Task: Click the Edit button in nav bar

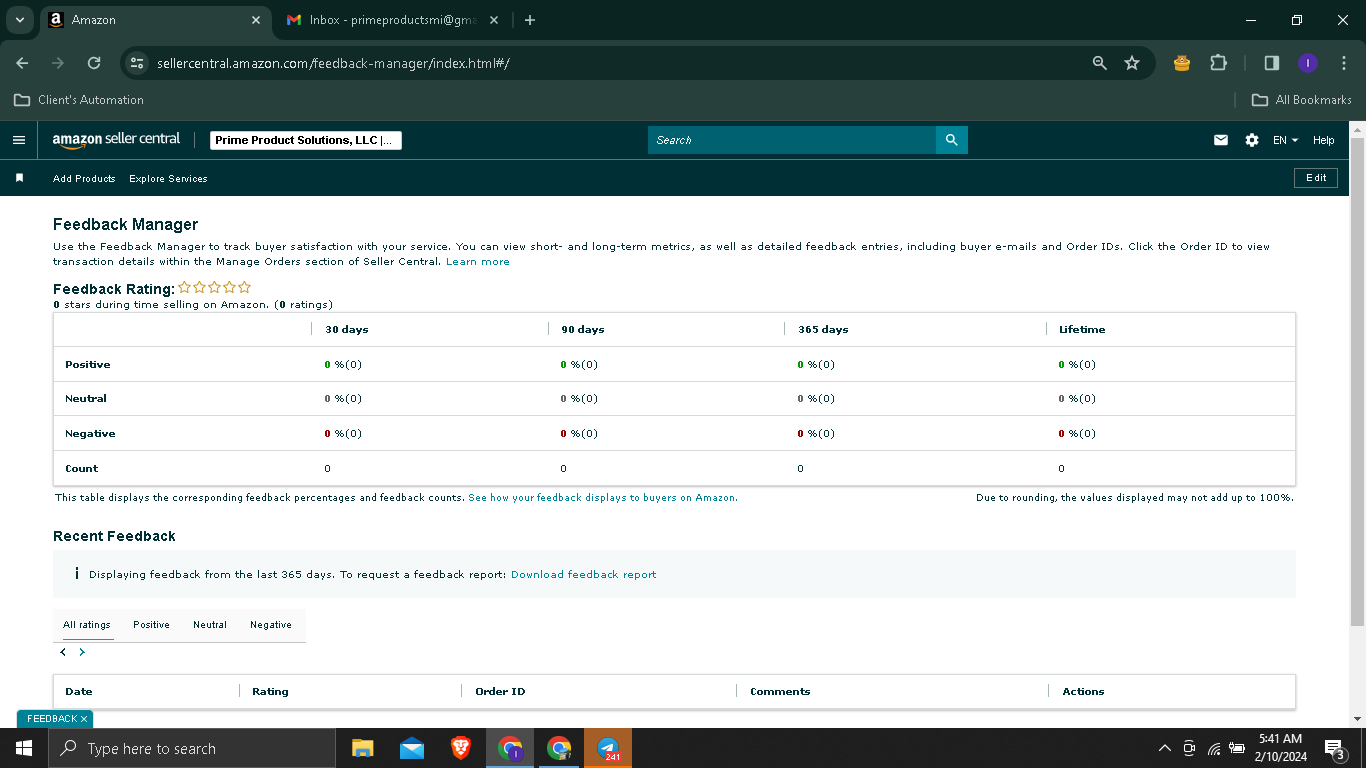Action: pyautogui.click(x=1316, y=178)
